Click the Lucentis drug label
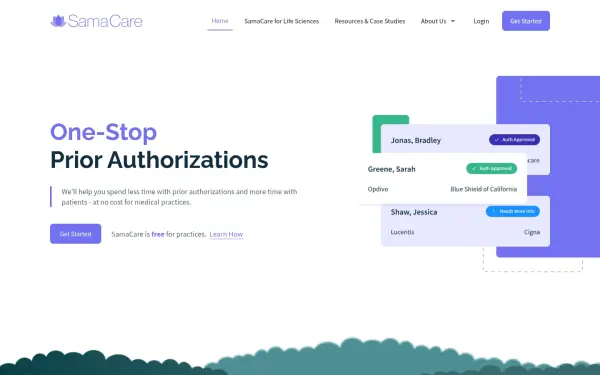Image resolution: width=600 pixels, height=375 pixels. point(402,232)
